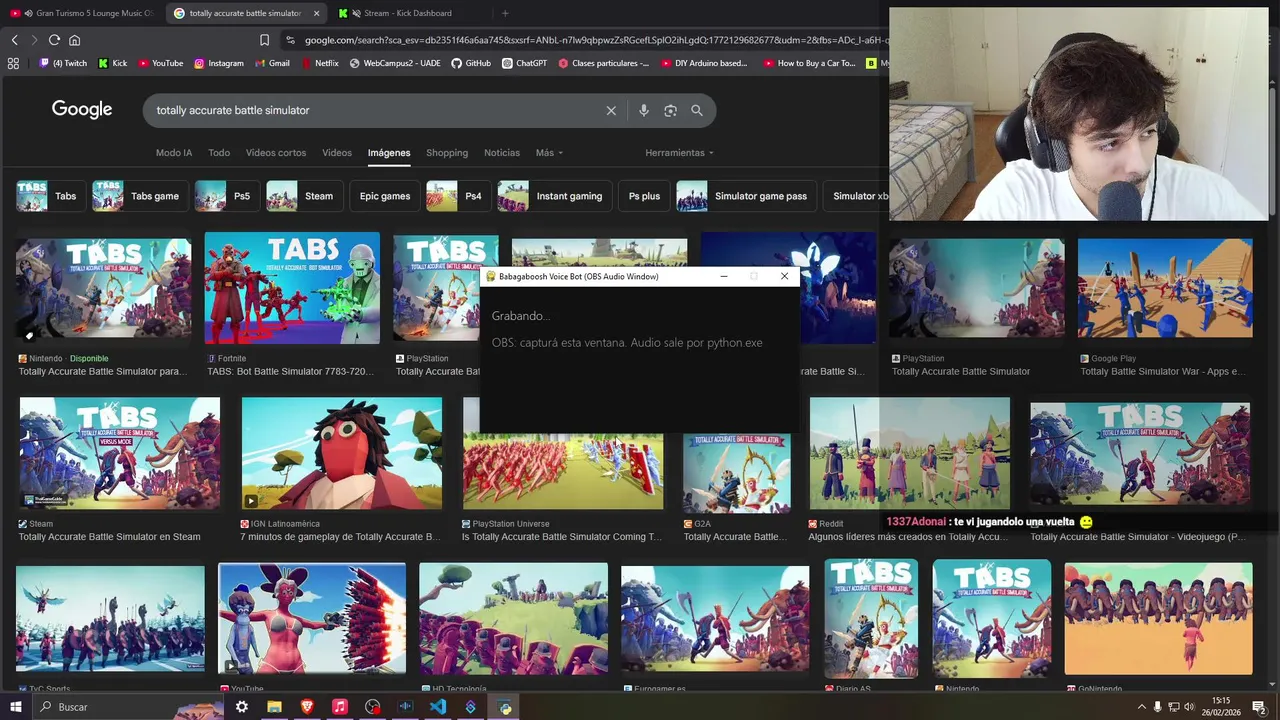Screen dimensions: 1280x720
Task: Open the Windows Start menu
Action: tap(14, 707)
